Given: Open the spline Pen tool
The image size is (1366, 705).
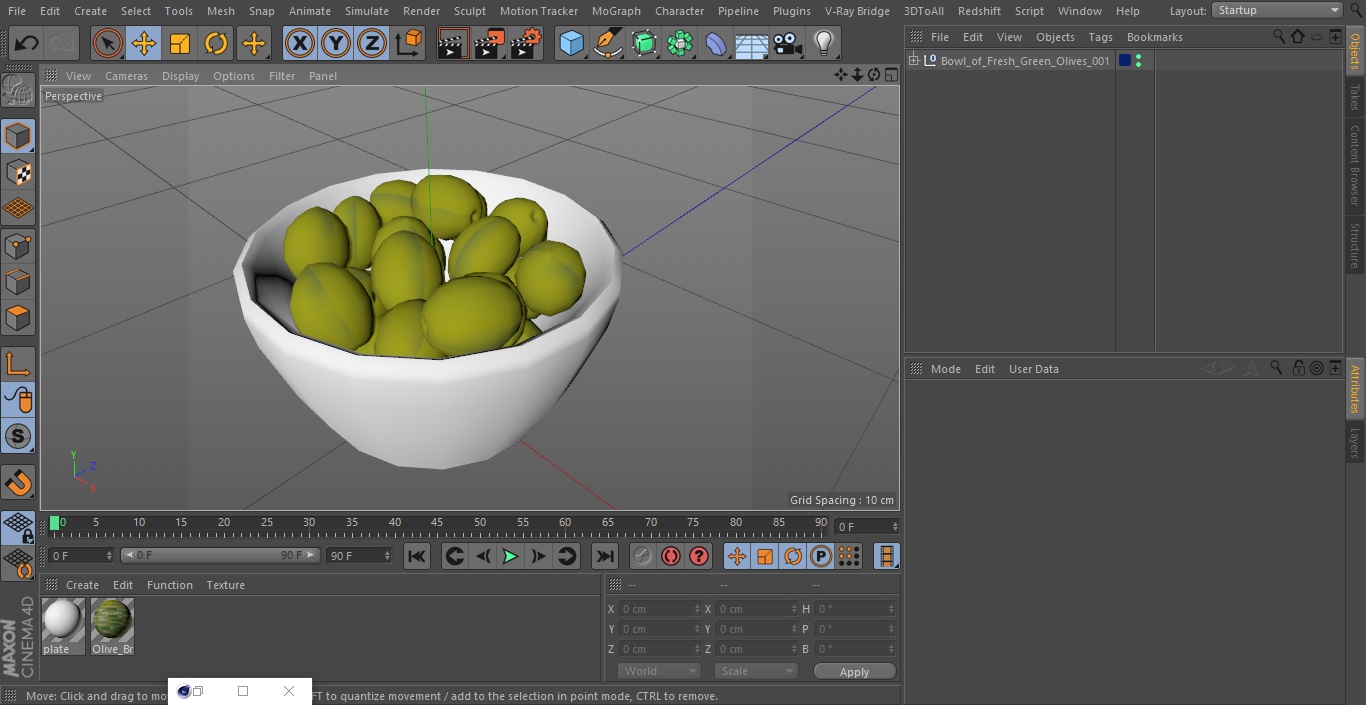Looking at the screenshot, I should [607, 43].
